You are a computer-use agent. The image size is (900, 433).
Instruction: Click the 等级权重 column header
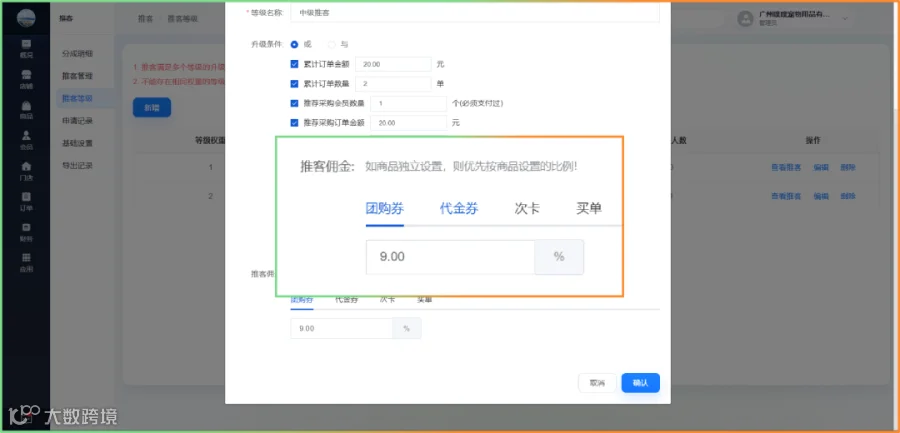(210, 140)
